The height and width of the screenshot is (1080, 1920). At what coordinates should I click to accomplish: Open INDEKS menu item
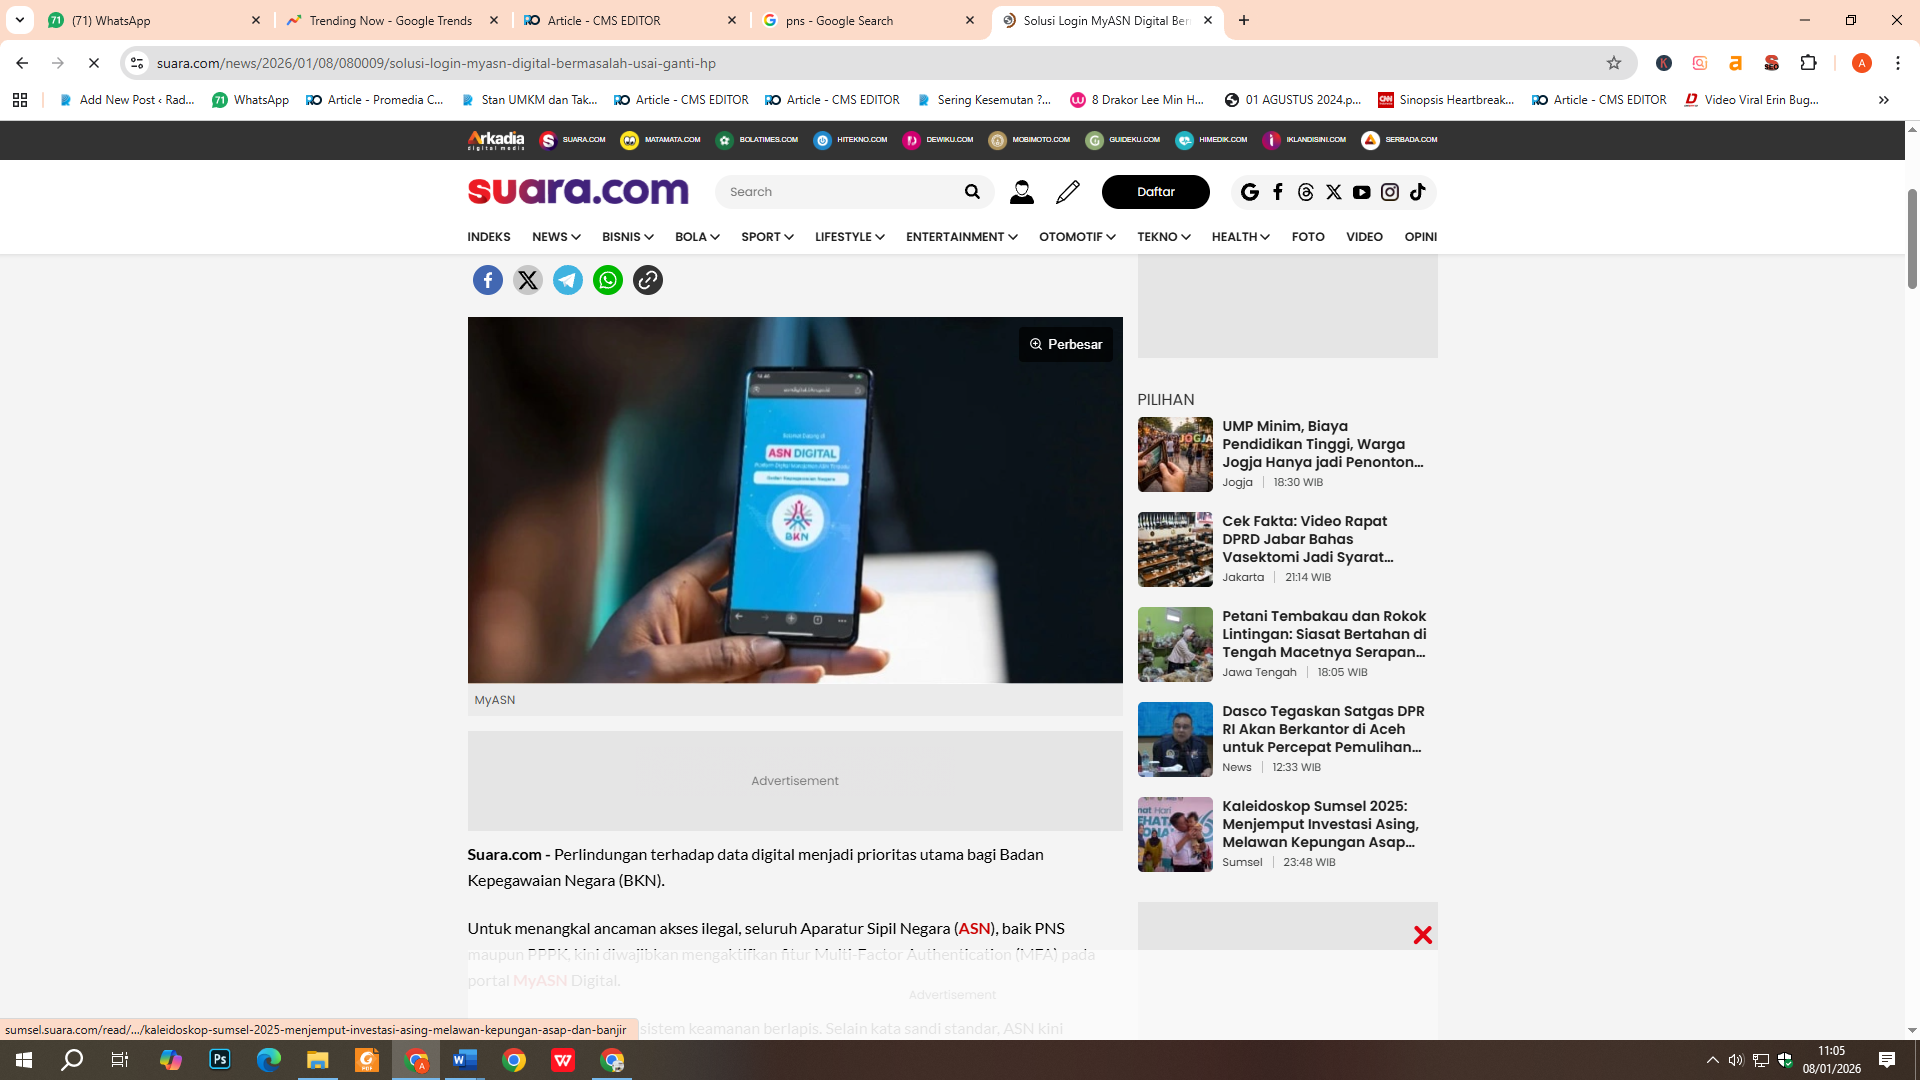click(489, 237)
